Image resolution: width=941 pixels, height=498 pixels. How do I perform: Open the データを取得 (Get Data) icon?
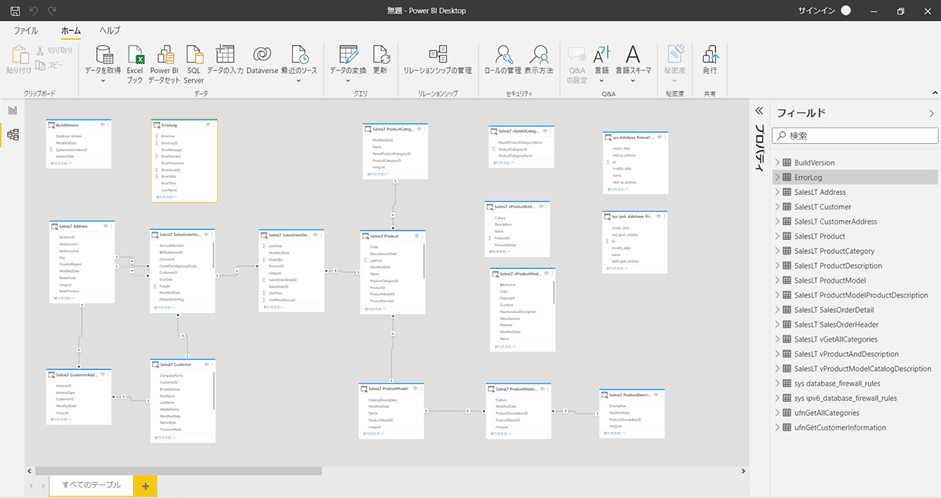pyautogui.click(x=103, y=55)
